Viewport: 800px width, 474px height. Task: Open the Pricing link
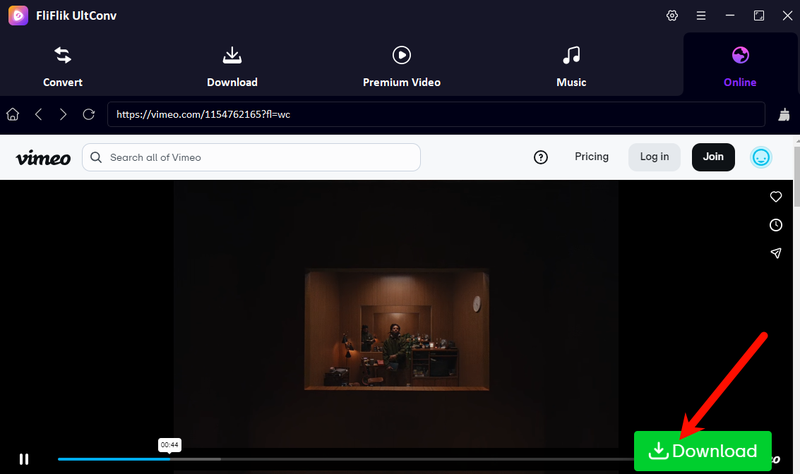(591, 157)
